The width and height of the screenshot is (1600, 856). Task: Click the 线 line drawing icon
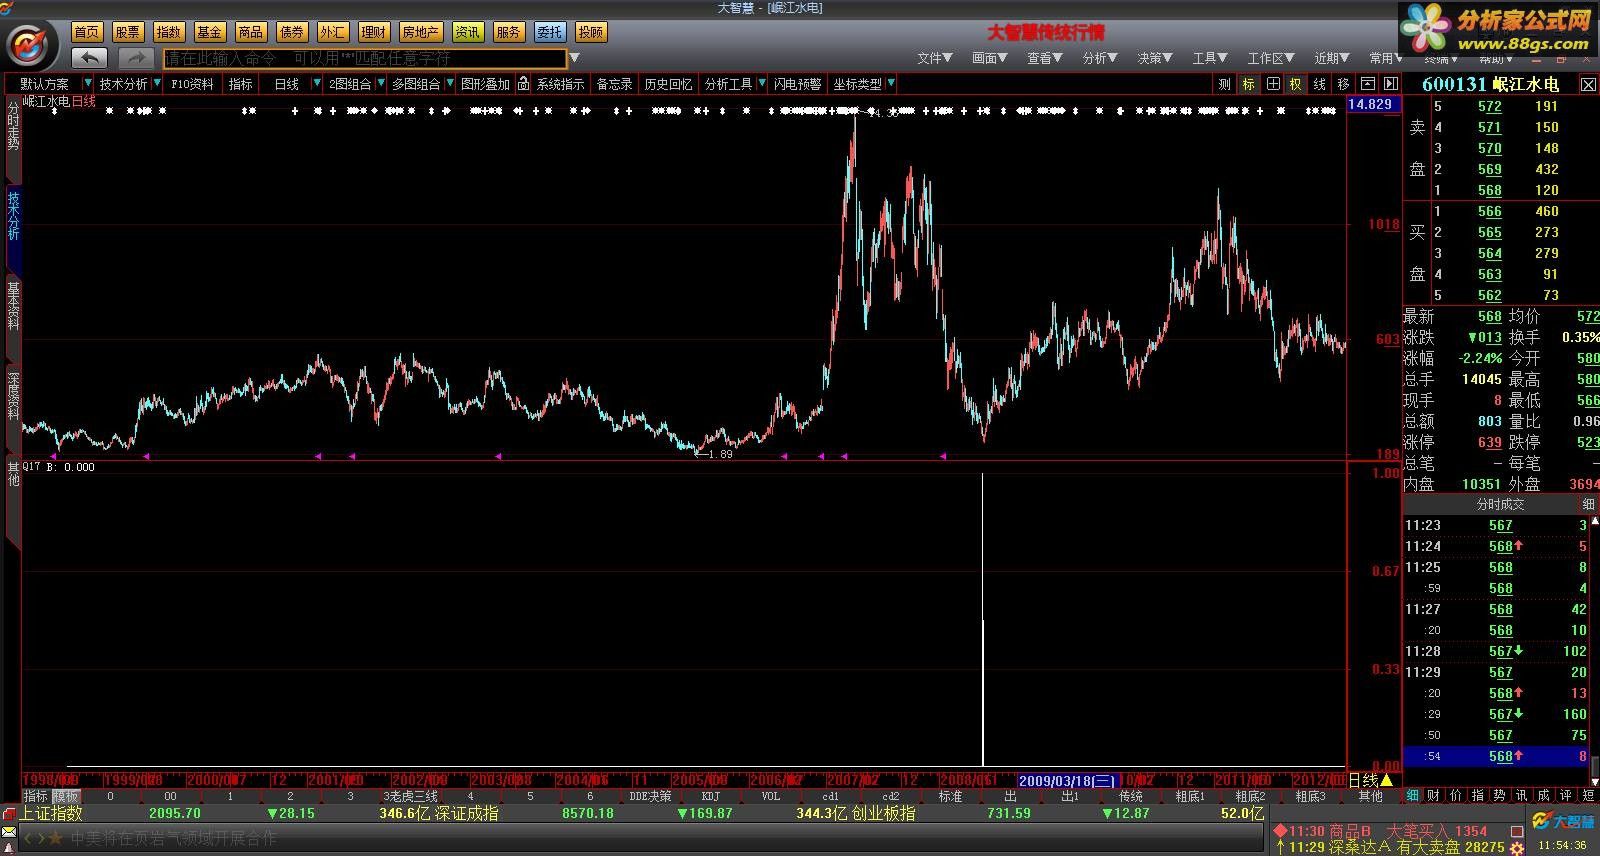pyautogui.click(x=1320, y=84)
